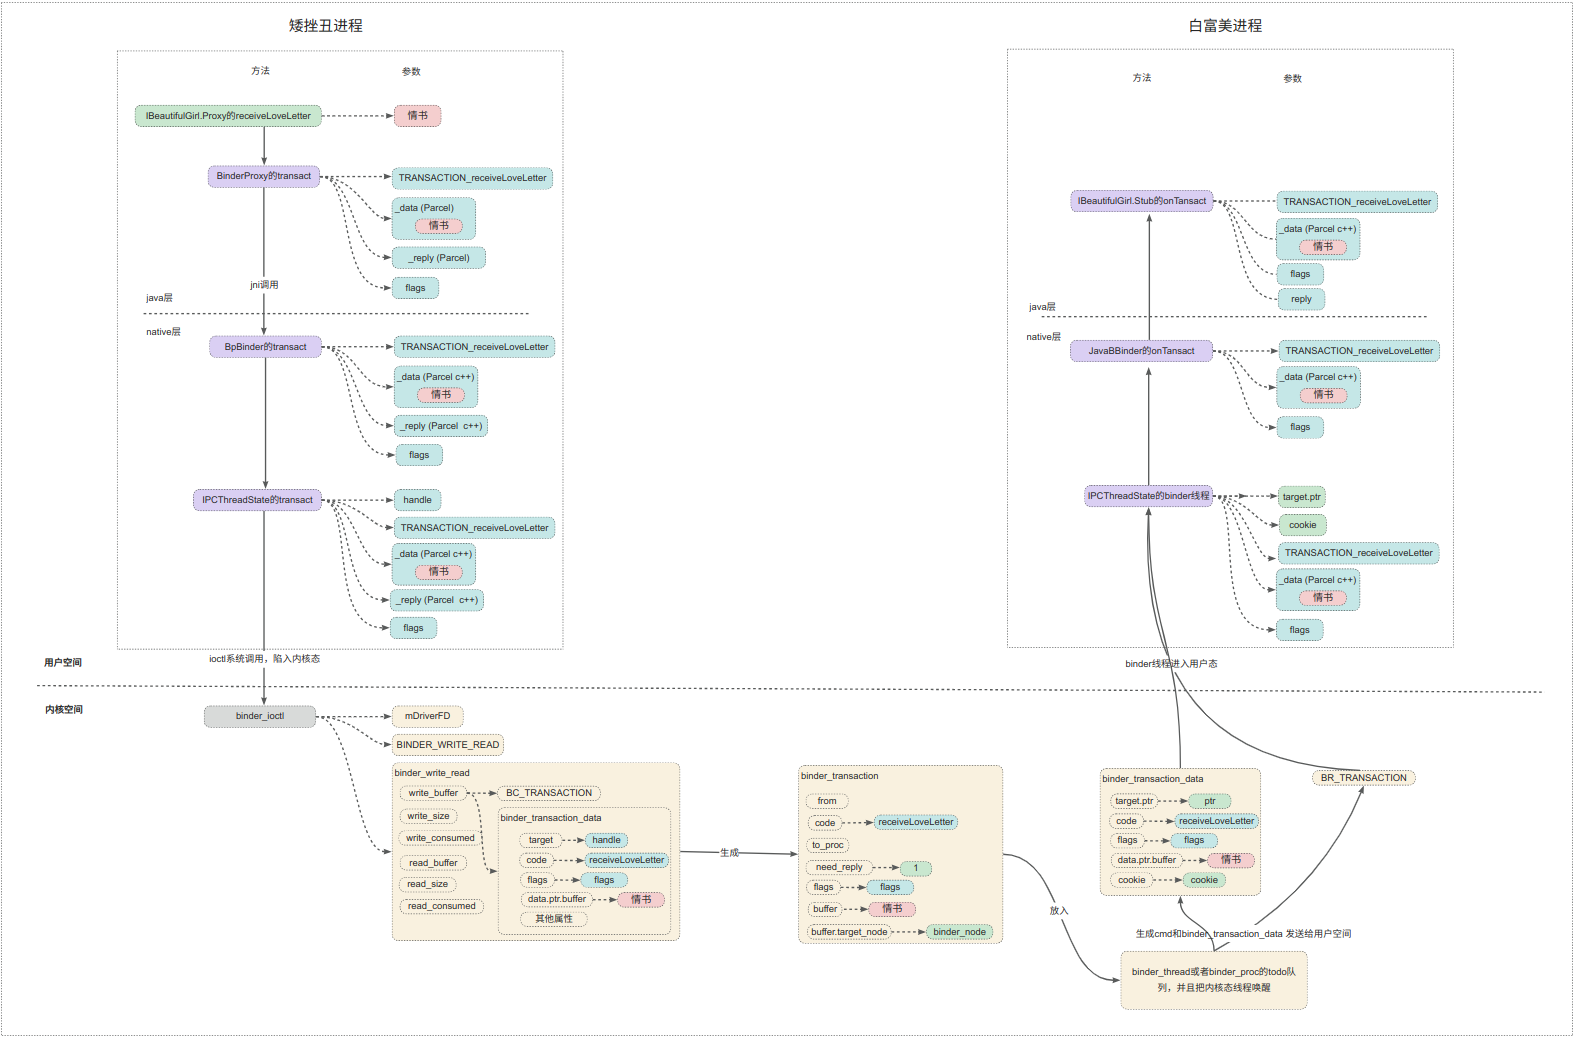Select the 内核空间 label
The height and width of the screenshot is (1038, 1575).
click(x=64, y=709)
